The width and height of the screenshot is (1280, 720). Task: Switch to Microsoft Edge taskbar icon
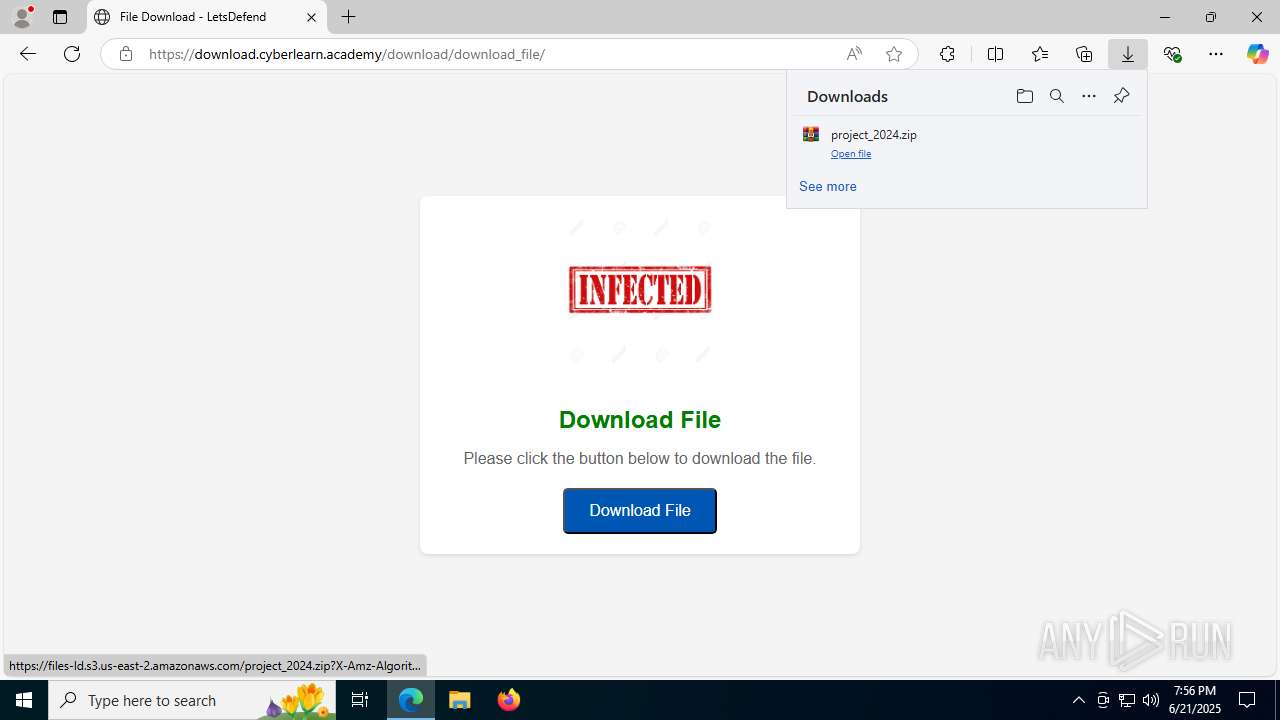pyautogui.click(x=411, y=700)
